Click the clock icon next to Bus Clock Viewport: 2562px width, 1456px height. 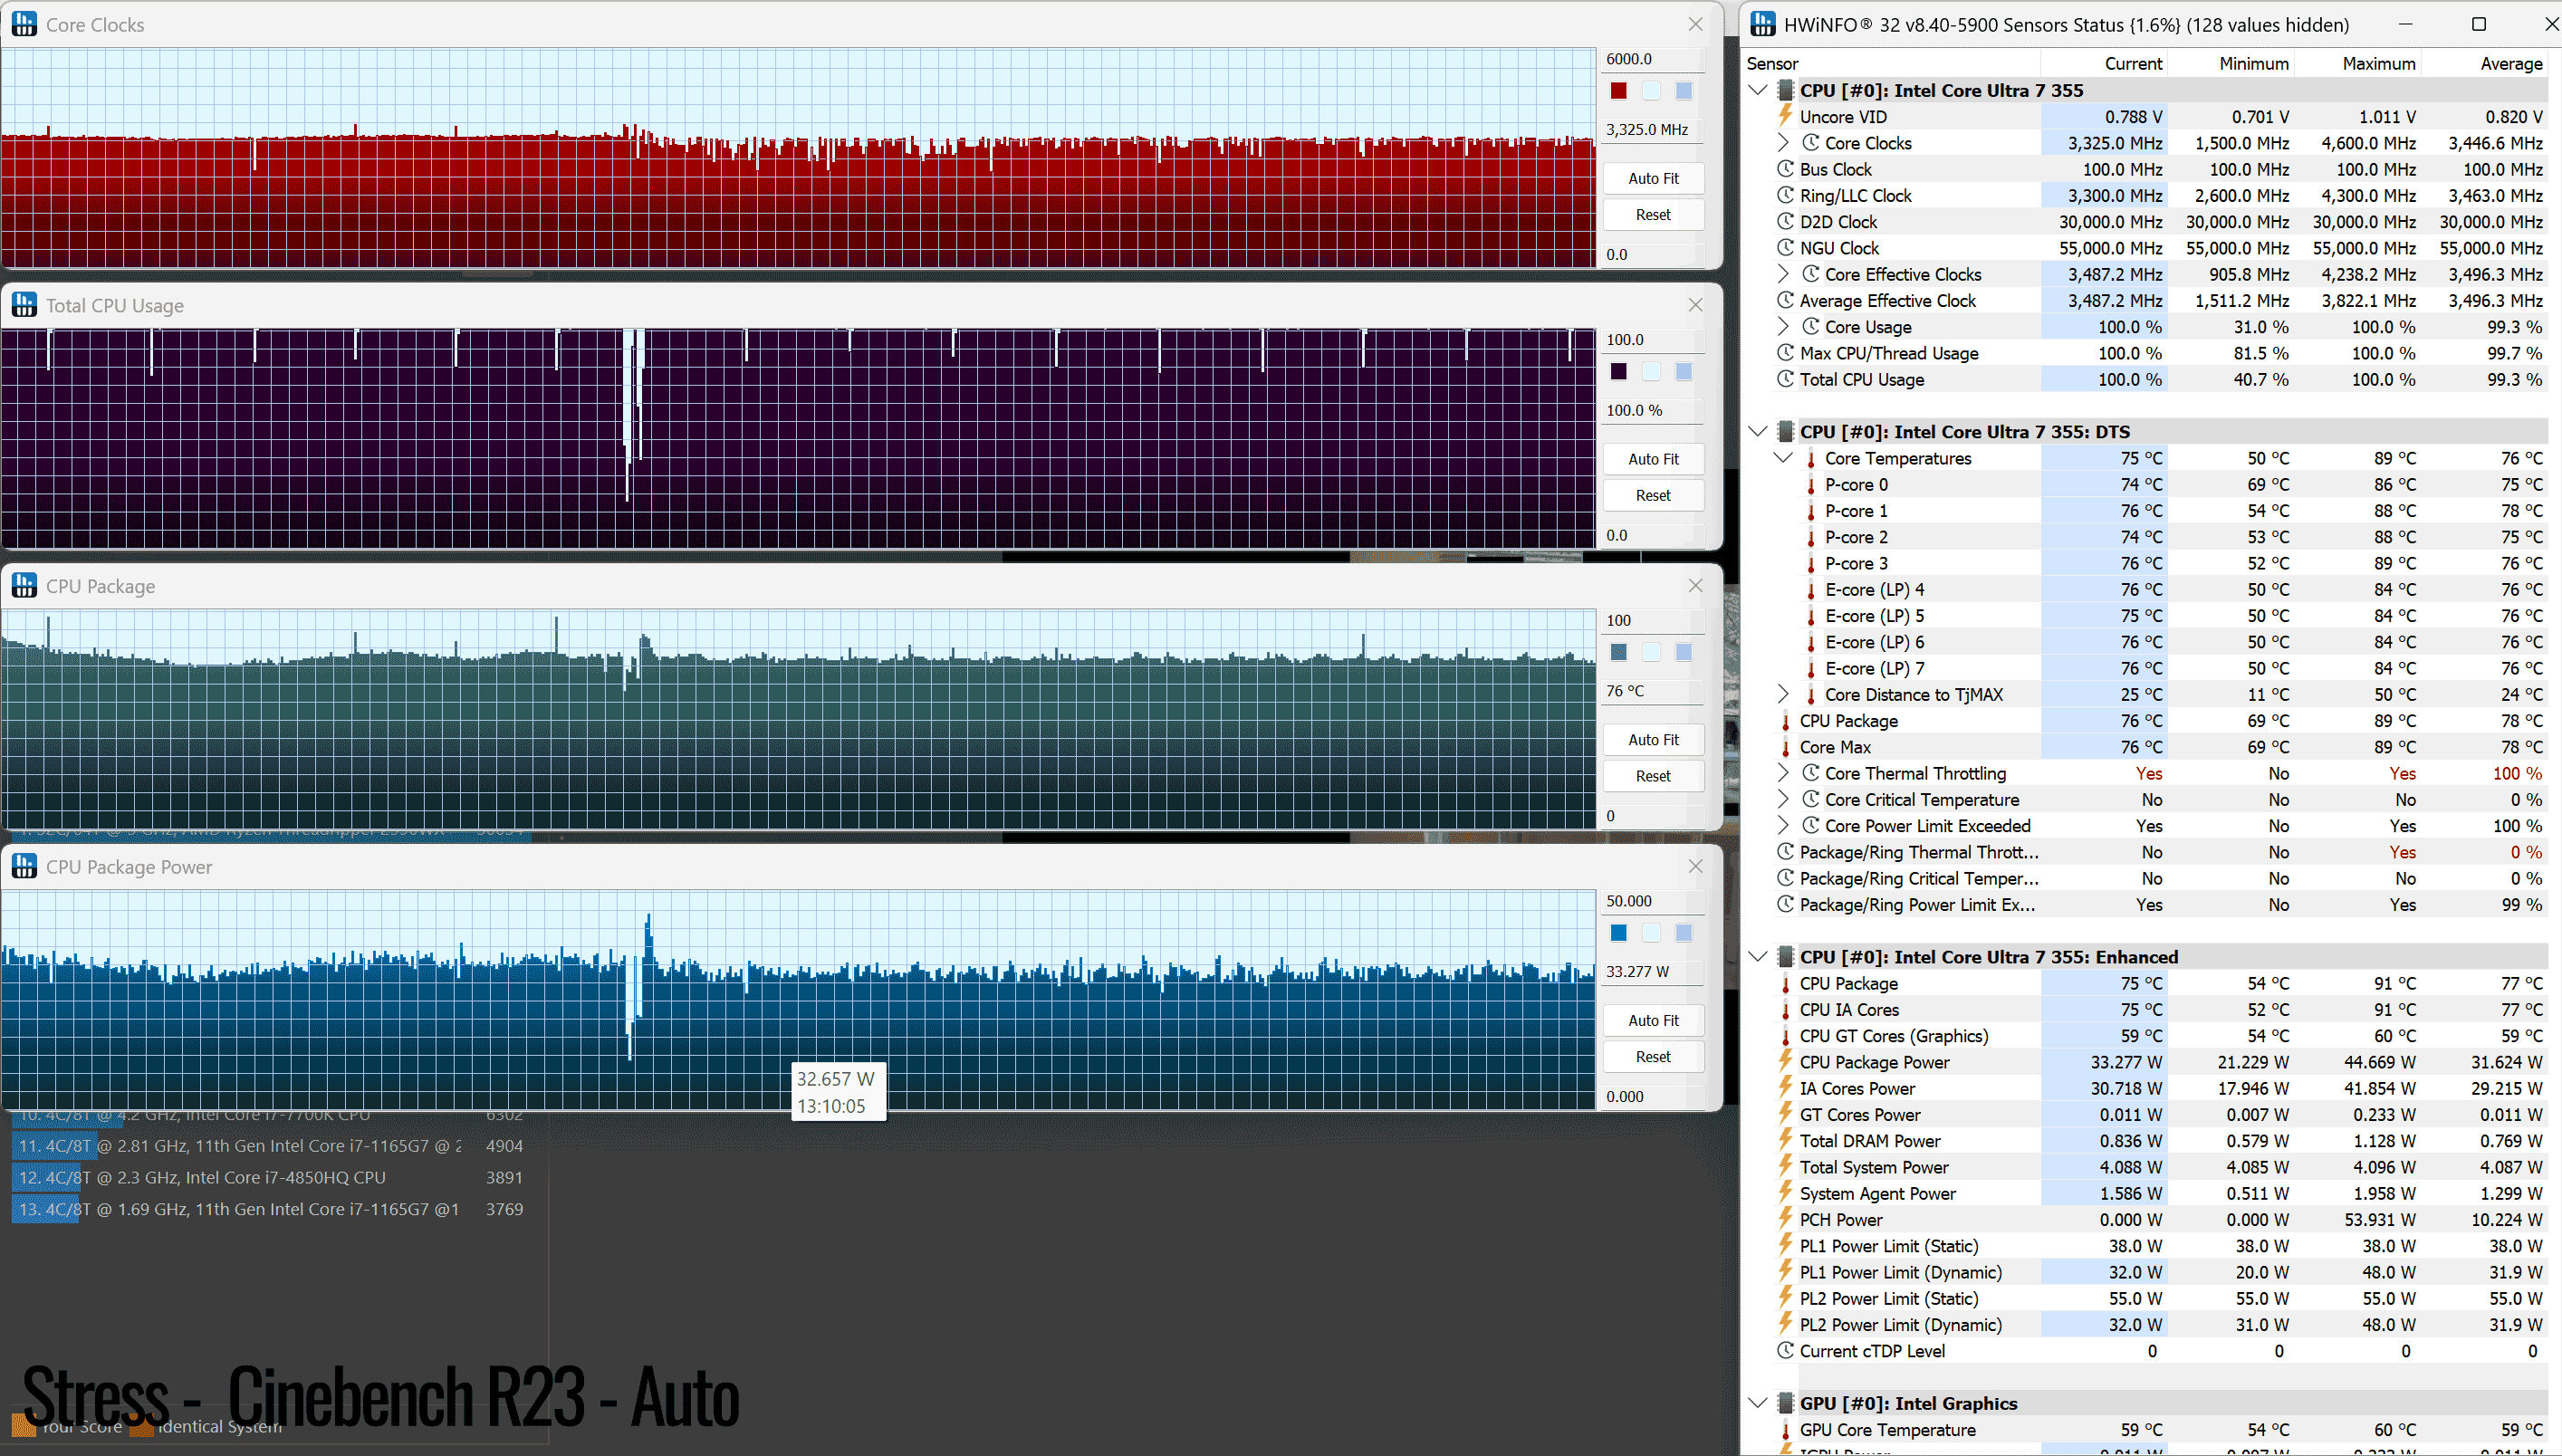pos(1785,169)
